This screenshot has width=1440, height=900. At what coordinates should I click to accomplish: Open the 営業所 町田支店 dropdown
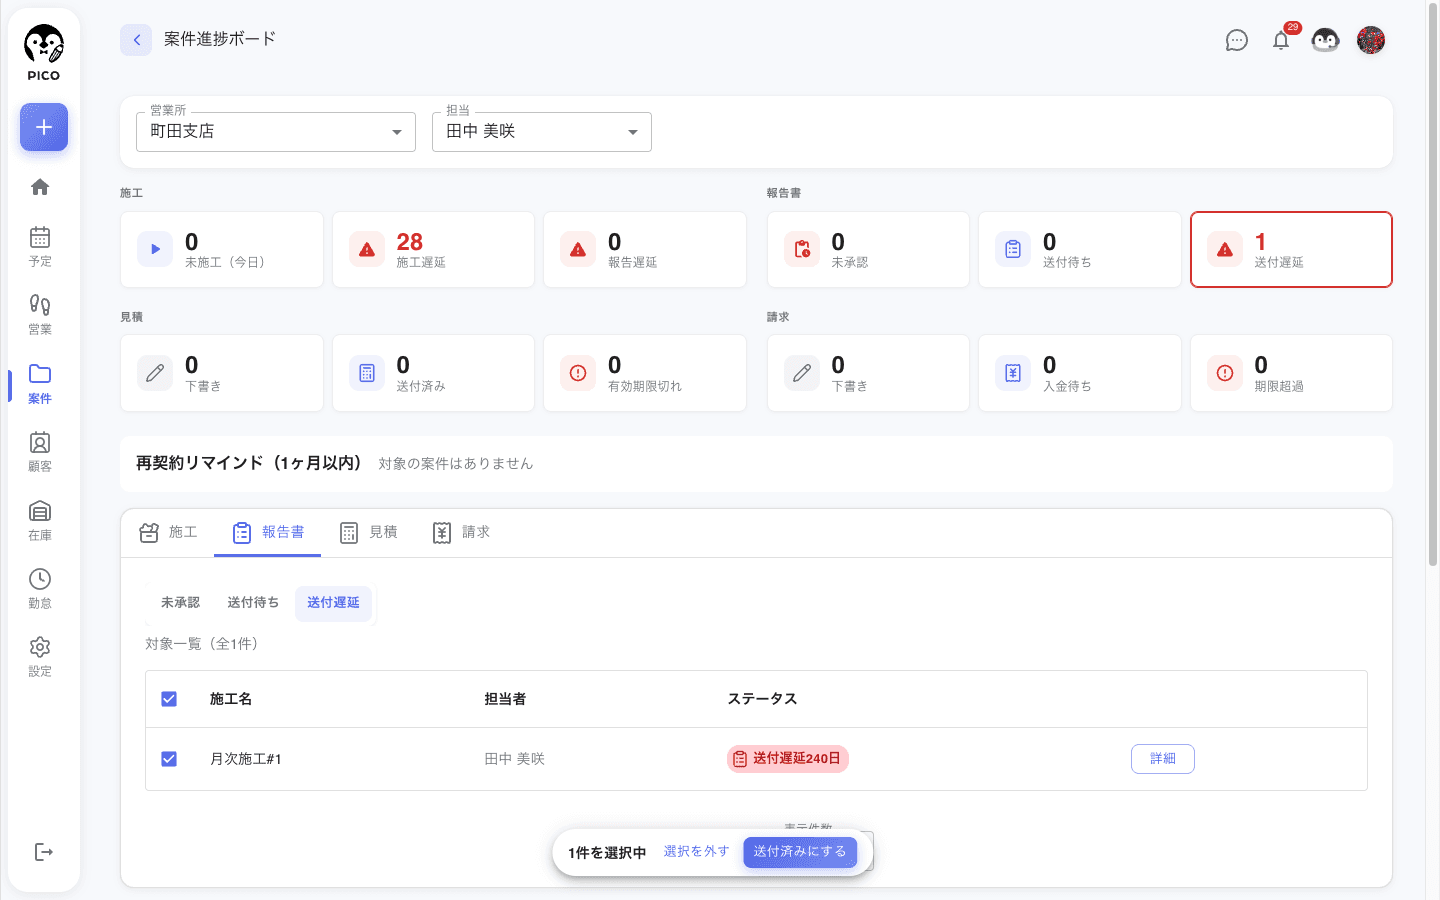pyautogui.click(x=276, y=132)
